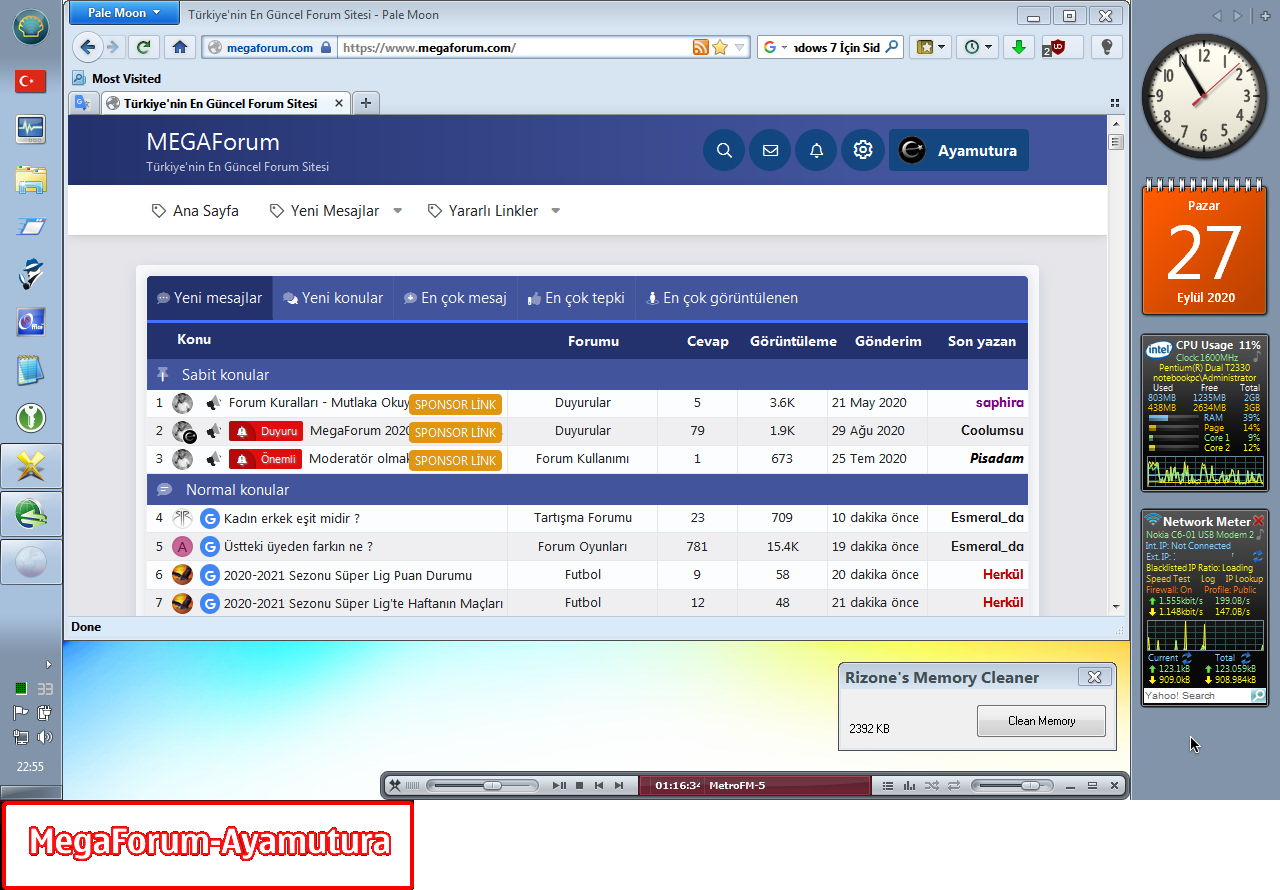The width and height of the screenshot is (1280, 890).
Task: Switch to En çok mesaj tab
Action: click(x=455, y=298)
